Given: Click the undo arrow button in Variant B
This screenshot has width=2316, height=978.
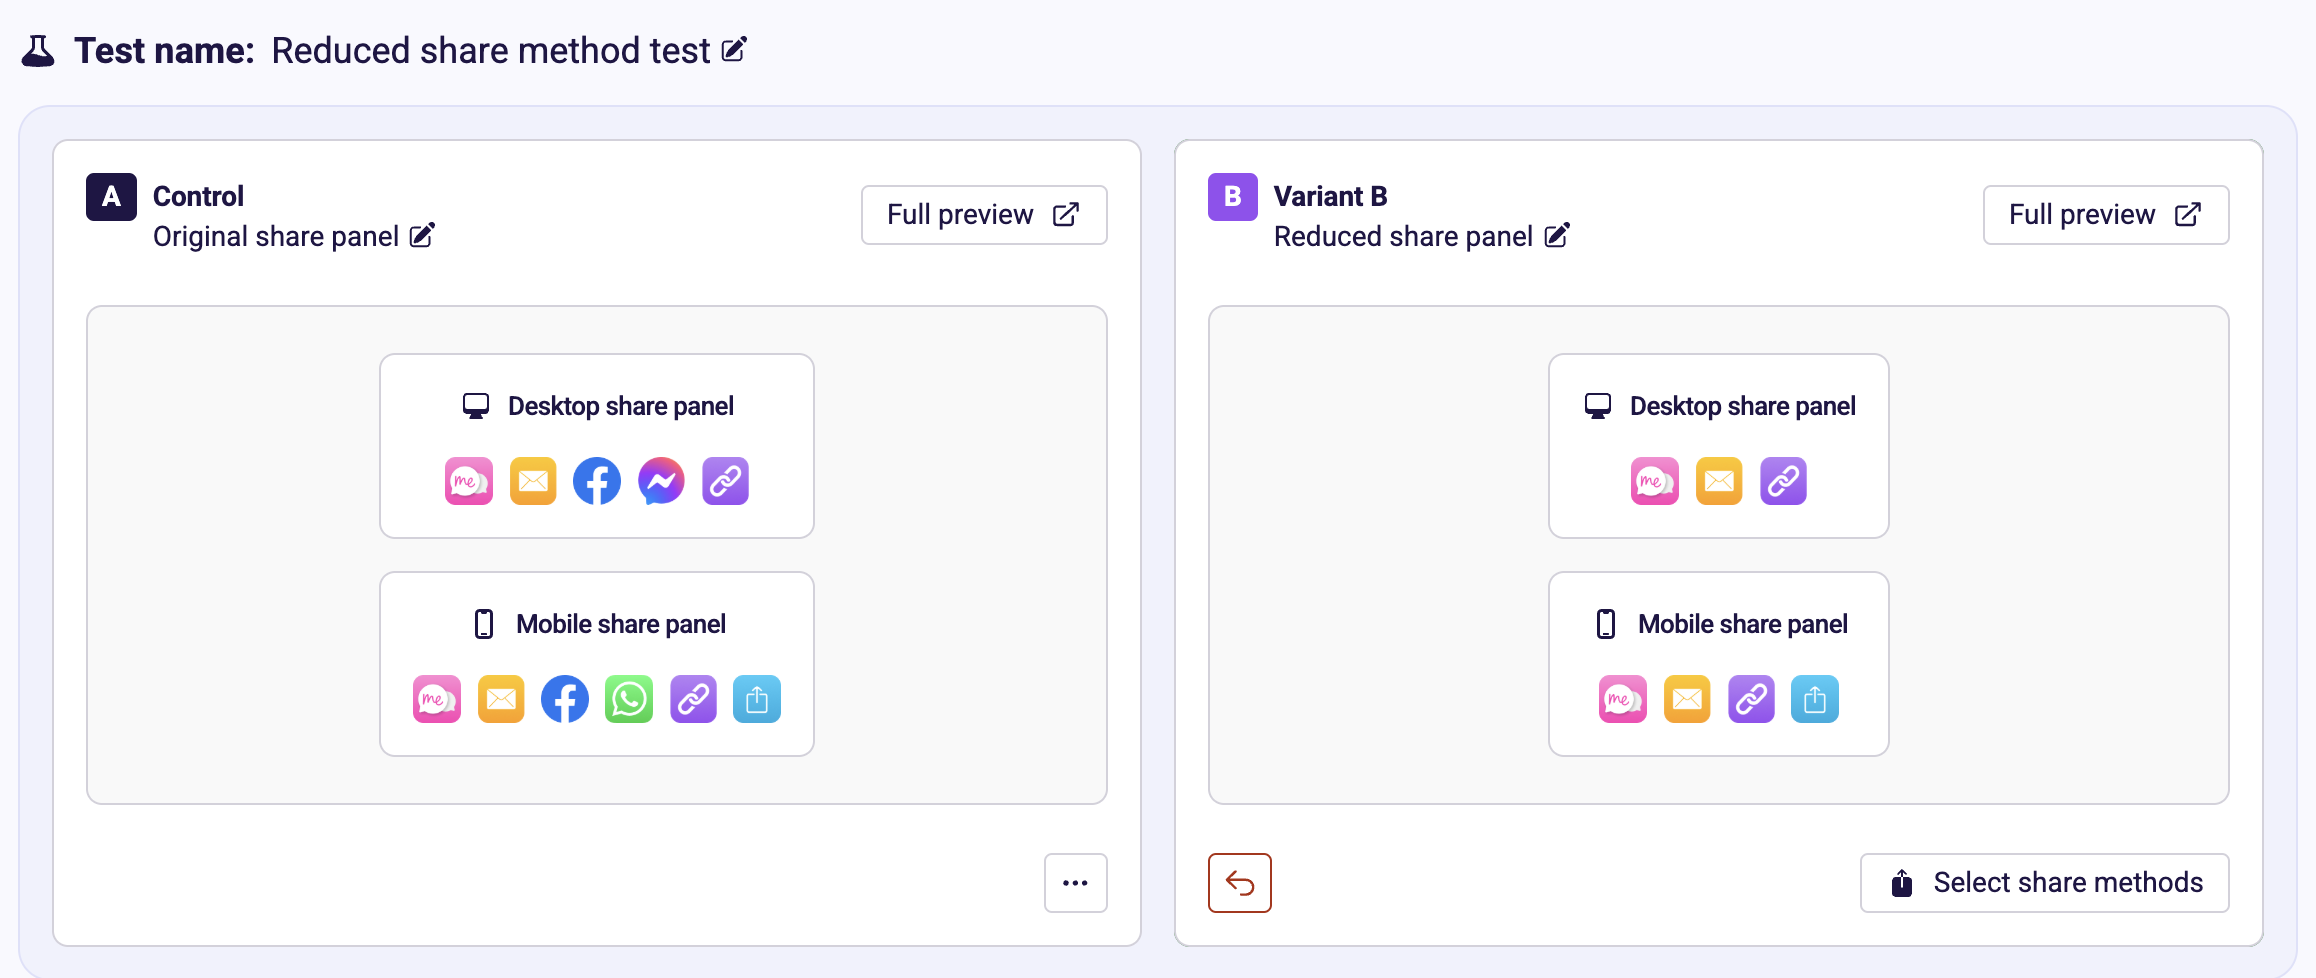Looking at the screenshot, I should click(1240, 883).
